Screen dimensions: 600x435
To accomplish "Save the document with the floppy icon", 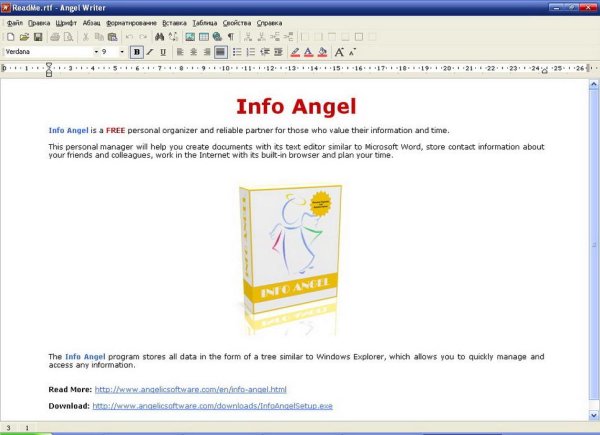I will pyautogui.click(x=38, y=37).
